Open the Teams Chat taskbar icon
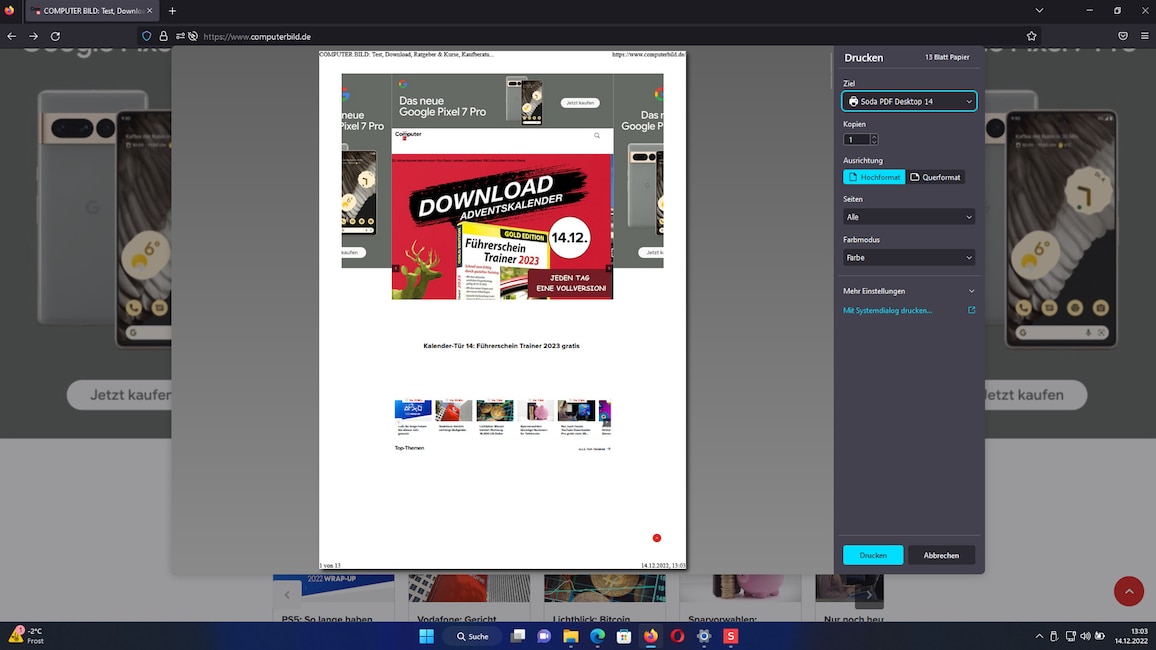This screenshot has height=650, width=1156. pos(544,636)
